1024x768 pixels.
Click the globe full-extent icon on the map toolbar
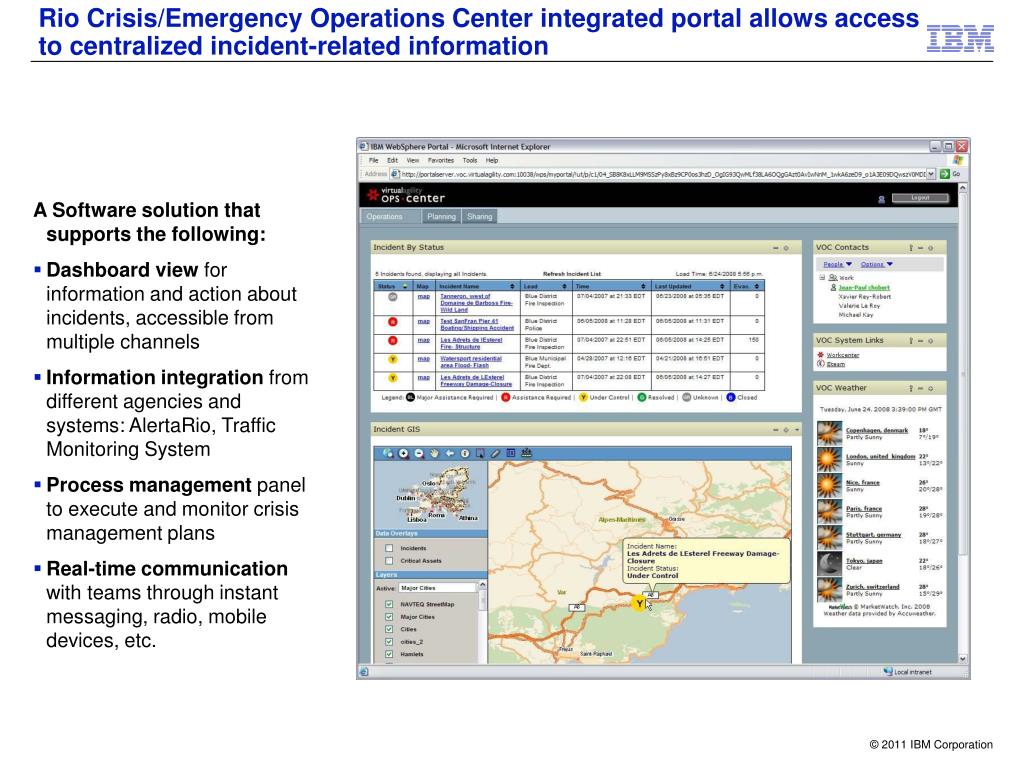click(388, 453)
